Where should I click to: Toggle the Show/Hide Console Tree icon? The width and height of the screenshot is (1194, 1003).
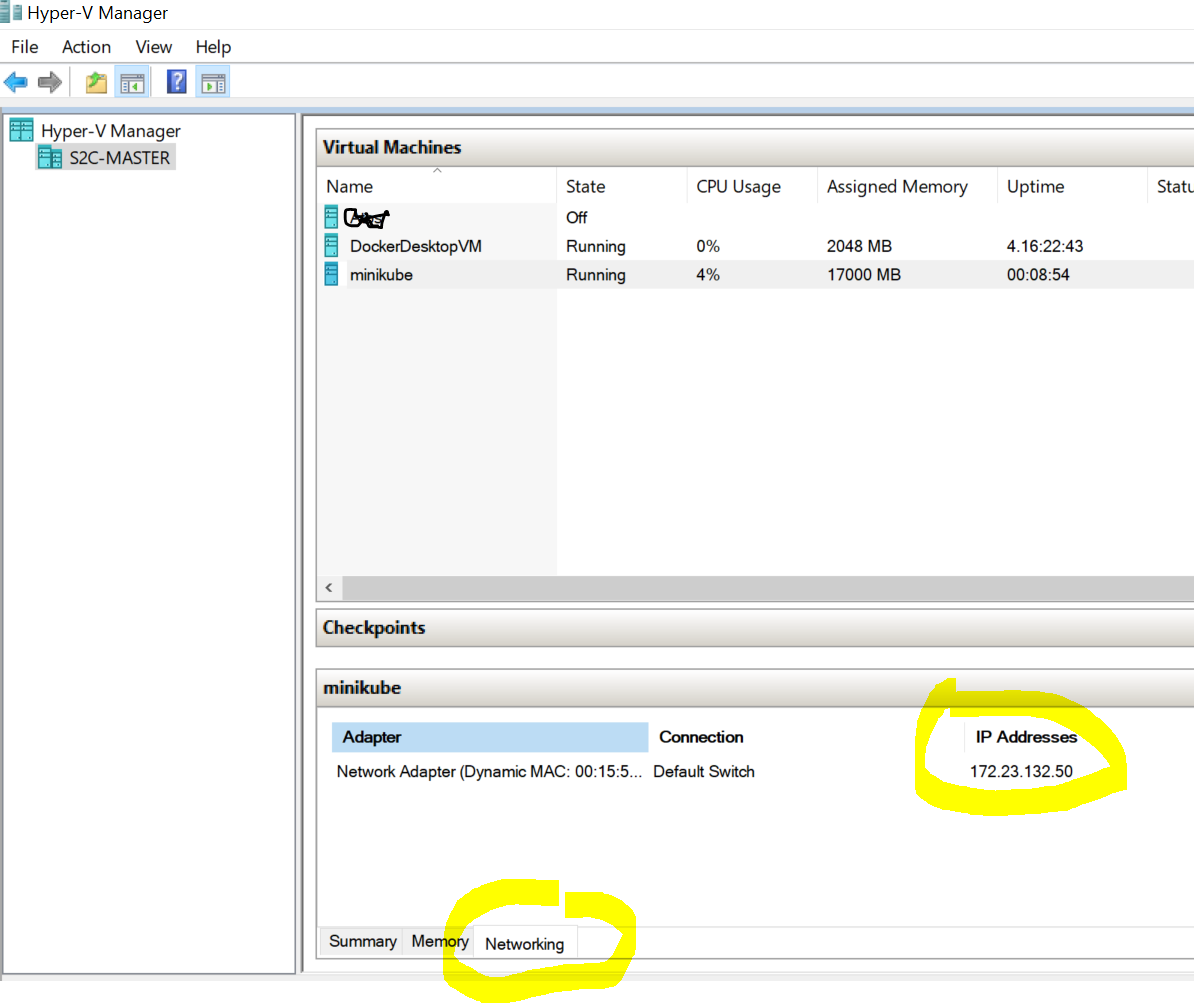click(x=132, y=82)
